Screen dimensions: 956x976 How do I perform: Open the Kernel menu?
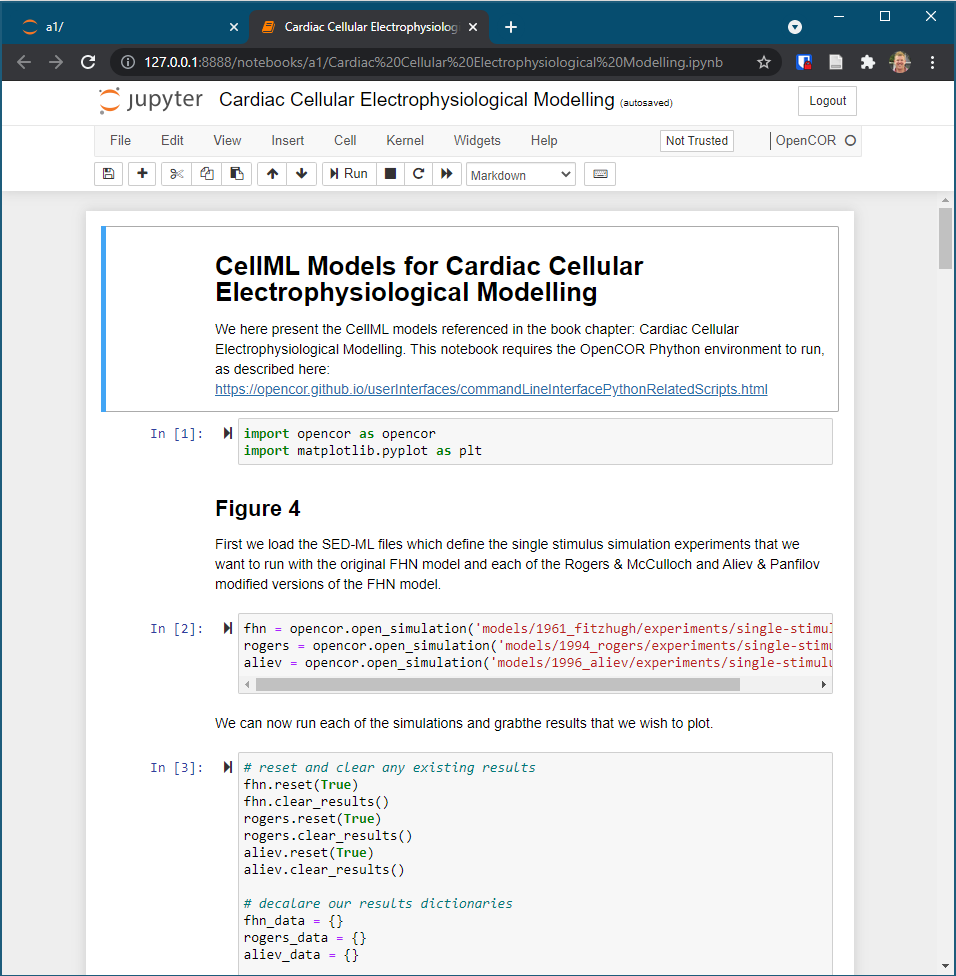(x=405, y=141)
